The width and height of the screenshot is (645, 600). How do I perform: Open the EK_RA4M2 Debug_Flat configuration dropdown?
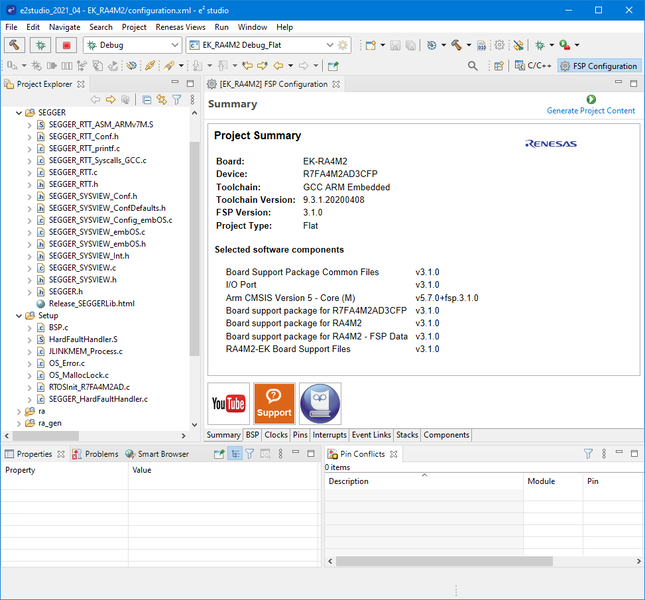(329, 46)
